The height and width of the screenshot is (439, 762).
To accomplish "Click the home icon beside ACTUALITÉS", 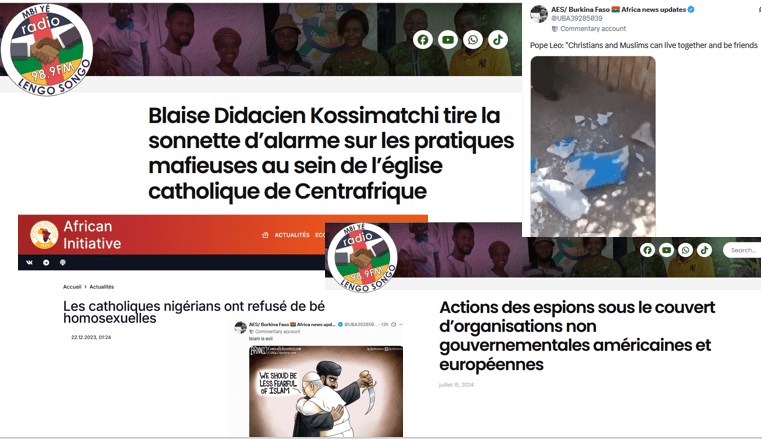I will pos(265,235).
